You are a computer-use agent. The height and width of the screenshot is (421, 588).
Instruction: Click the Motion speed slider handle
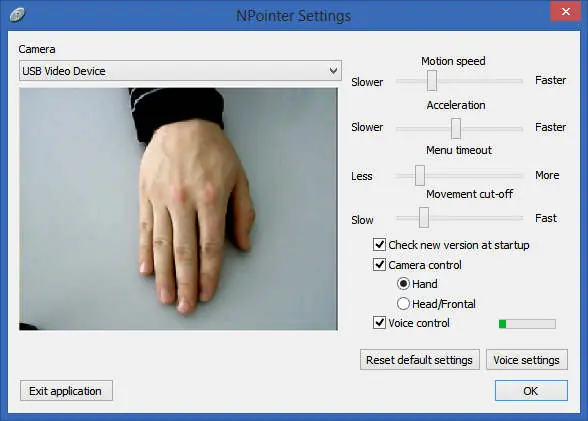click(432, 80)
